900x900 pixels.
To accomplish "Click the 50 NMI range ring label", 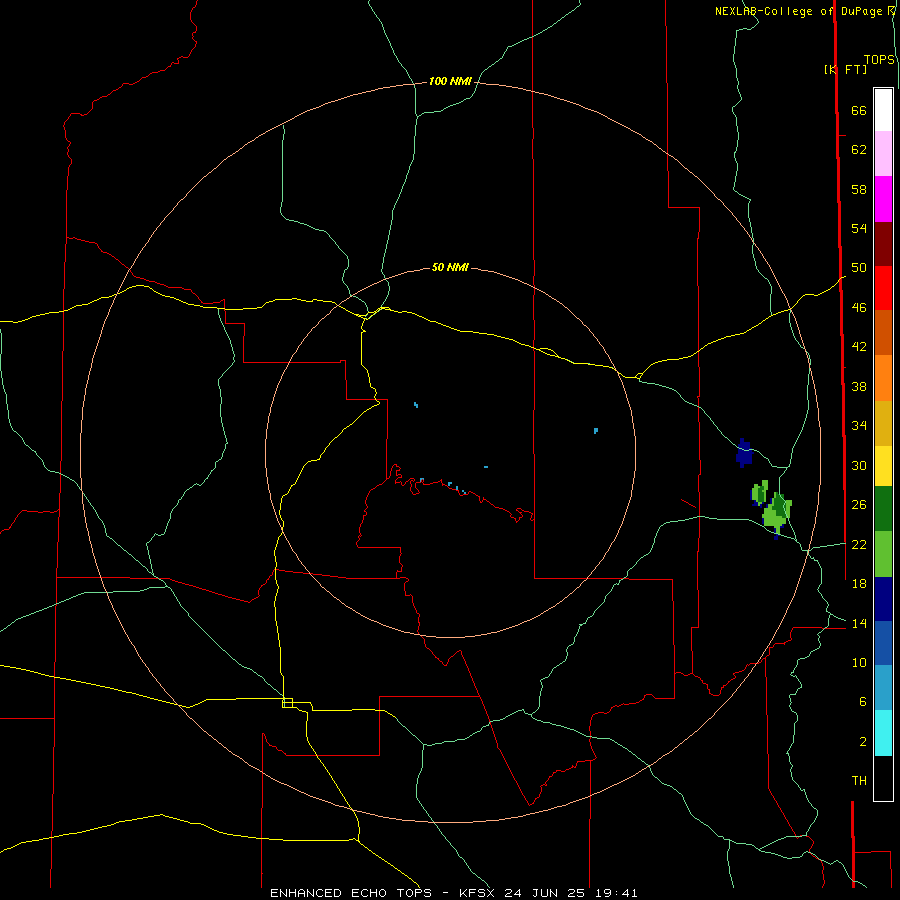I will pos(450,267).
